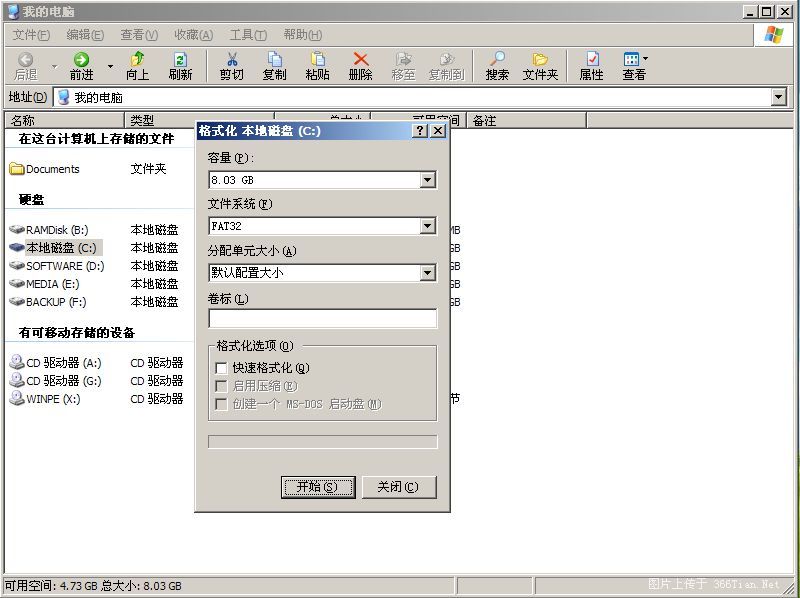Open the 查看(V) menu
This screenshot has height=598, width=800.
(139, 35)
